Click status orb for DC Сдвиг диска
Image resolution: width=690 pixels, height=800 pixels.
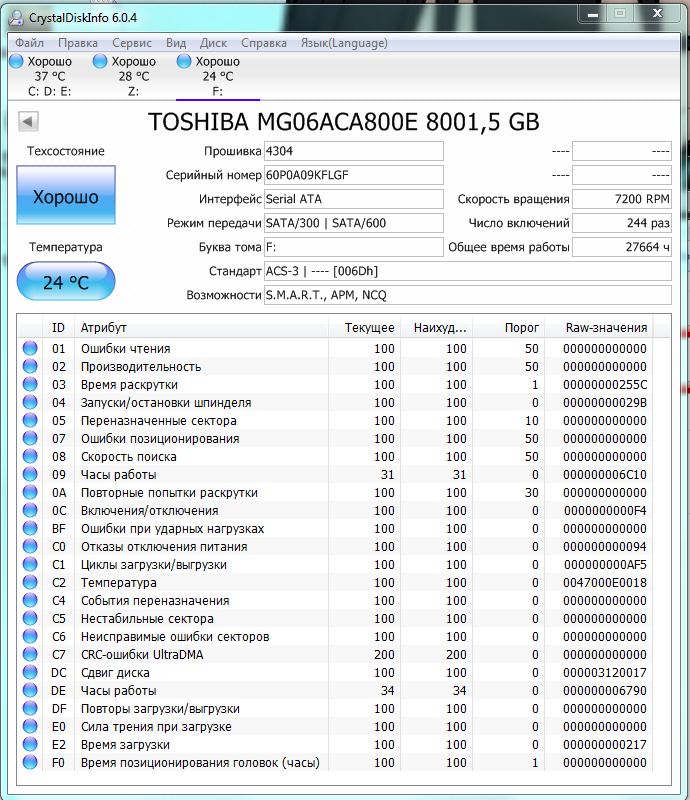click(30, 672)
